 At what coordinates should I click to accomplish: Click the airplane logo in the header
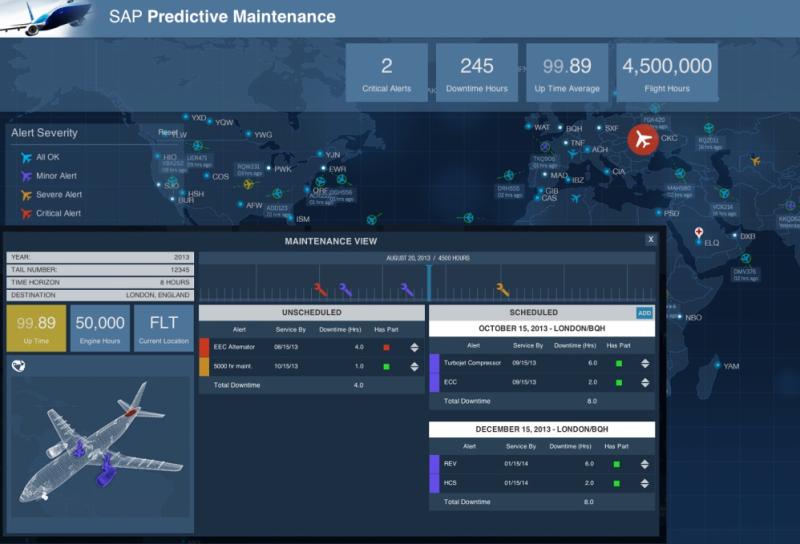pyautogui.click(x=46, y=18)
